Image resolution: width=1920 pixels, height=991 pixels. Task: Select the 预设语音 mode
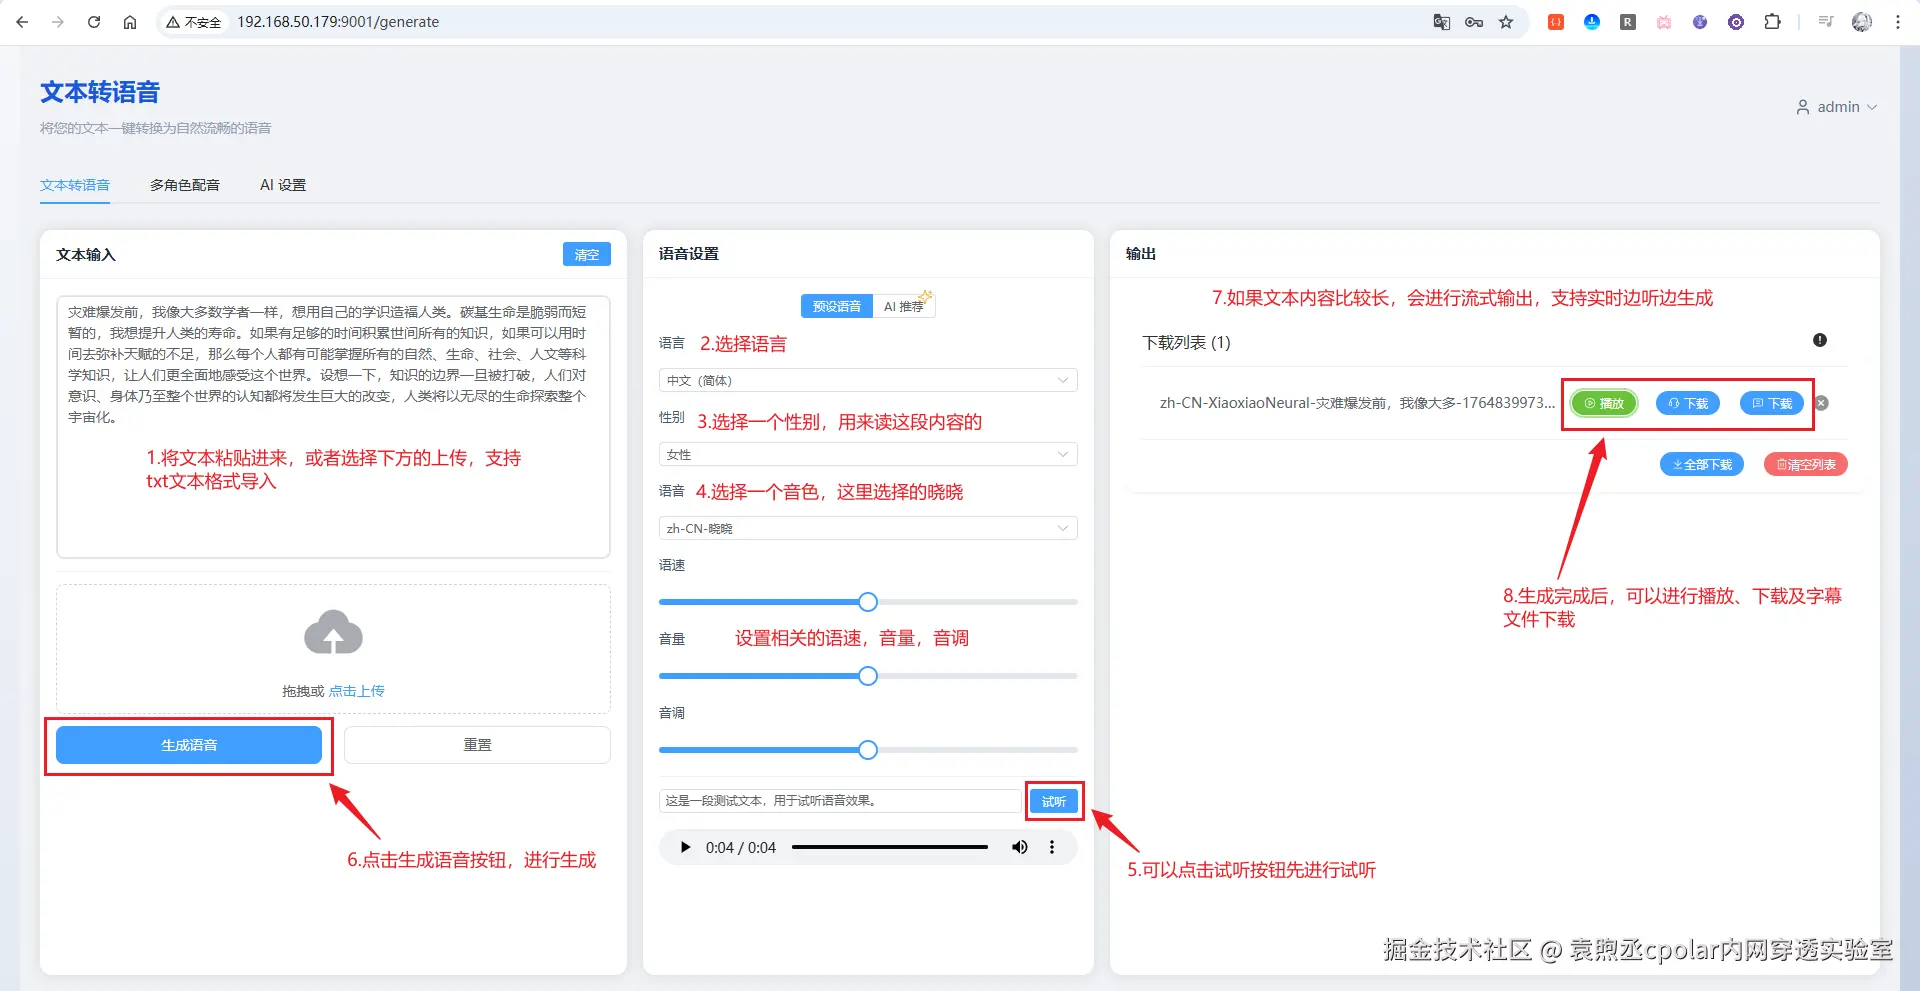tap(836, 306)
